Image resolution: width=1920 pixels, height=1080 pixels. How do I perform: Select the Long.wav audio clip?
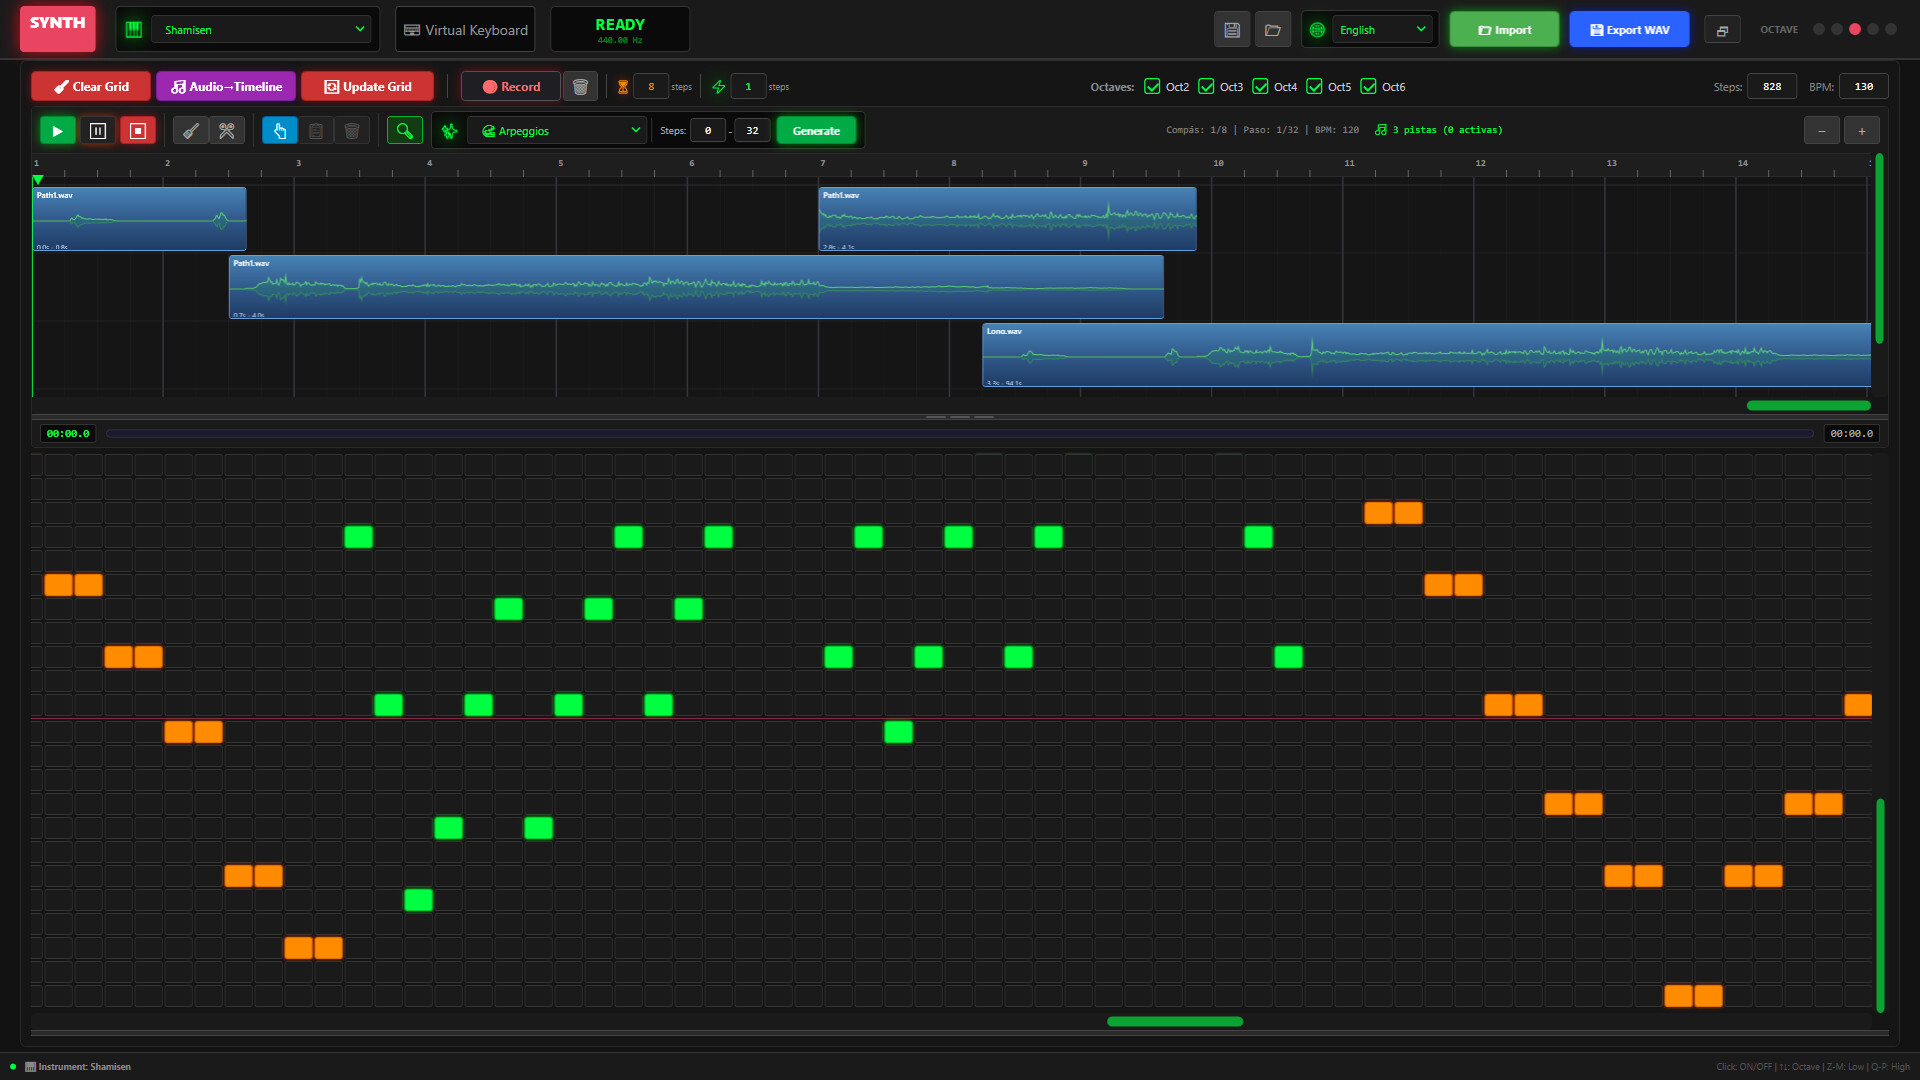pos(1426,355)
